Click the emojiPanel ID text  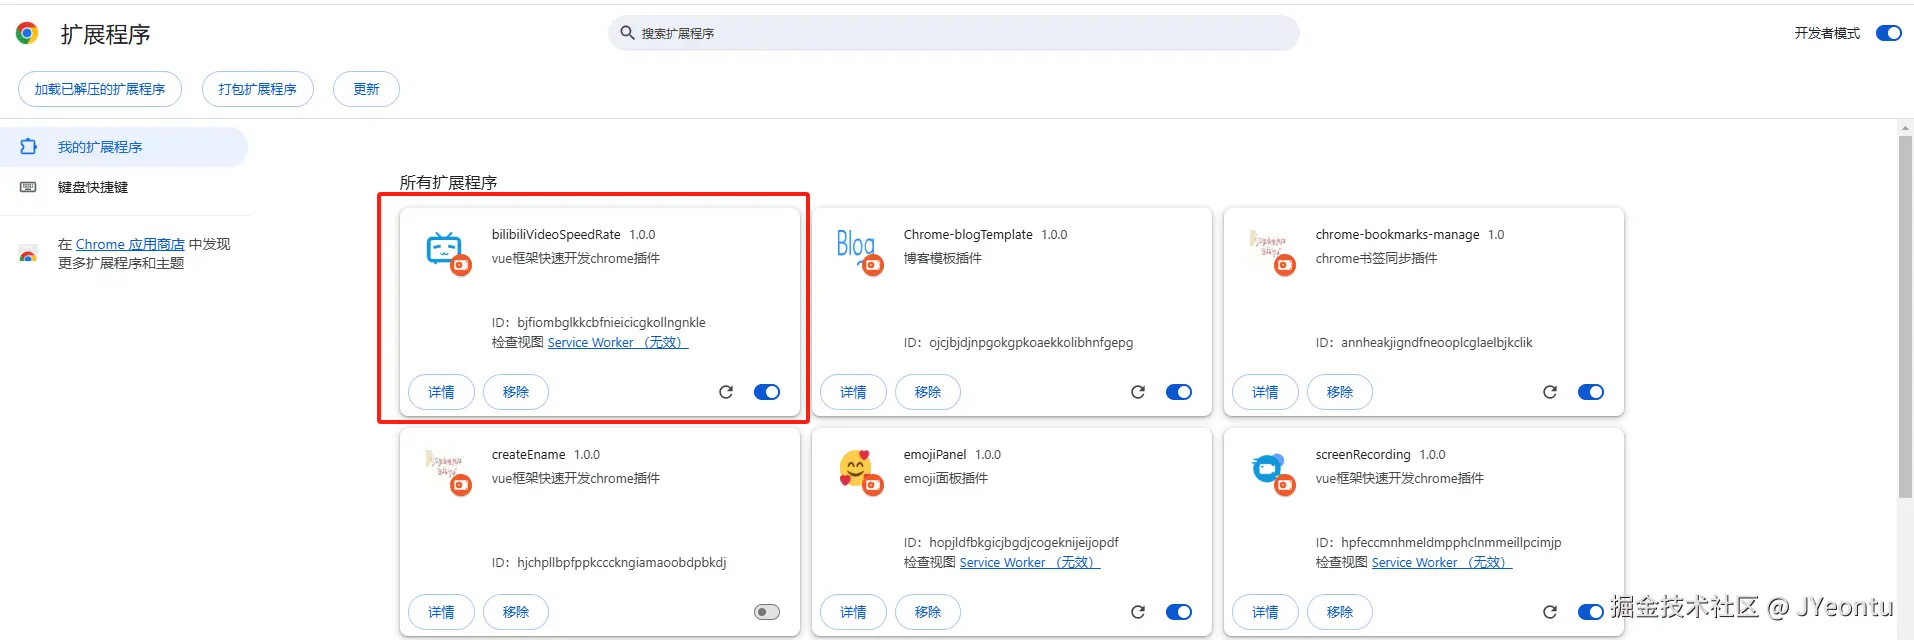click(x=1011, y=542)
